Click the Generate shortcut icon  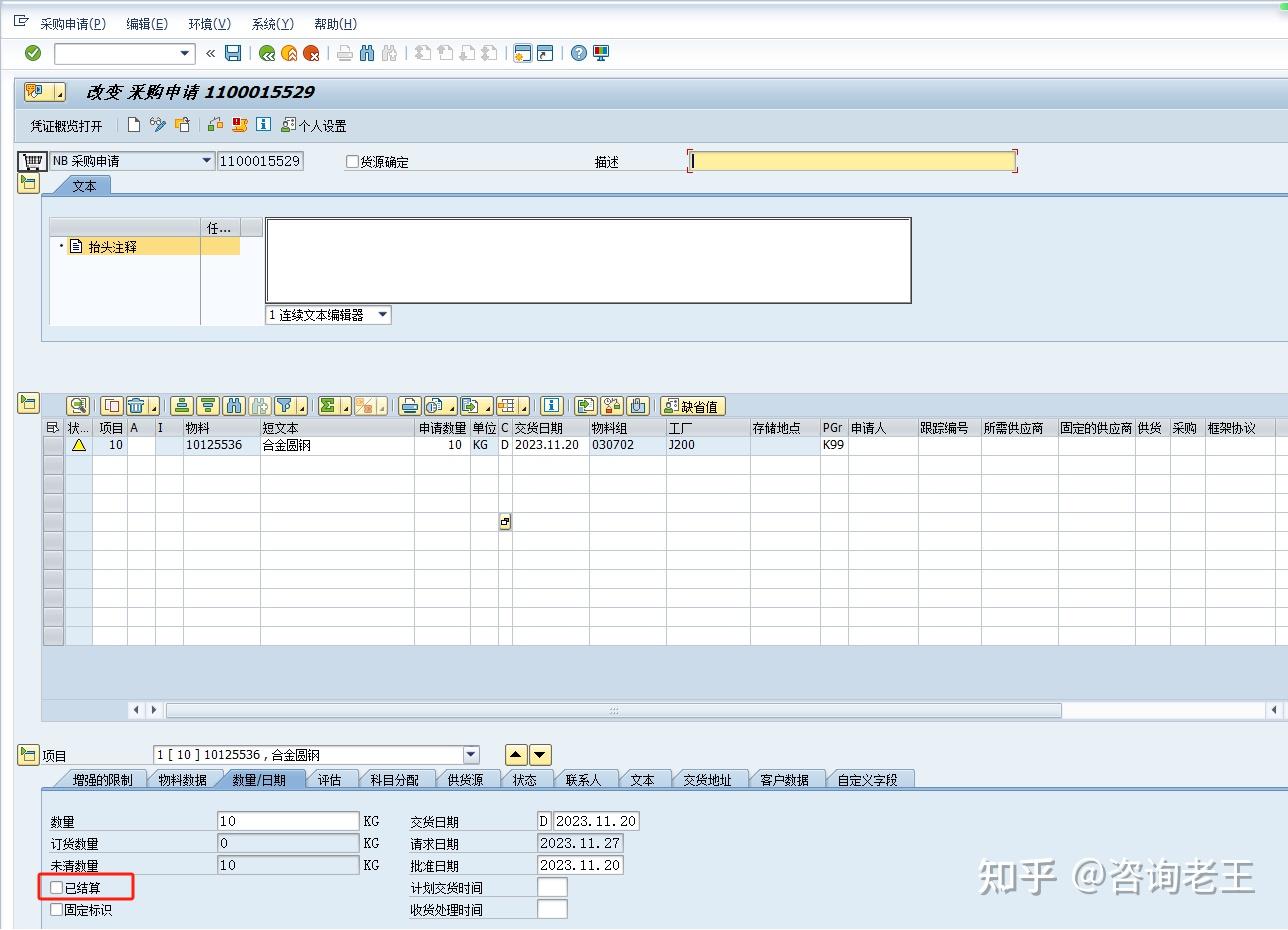tap(545, 53)
